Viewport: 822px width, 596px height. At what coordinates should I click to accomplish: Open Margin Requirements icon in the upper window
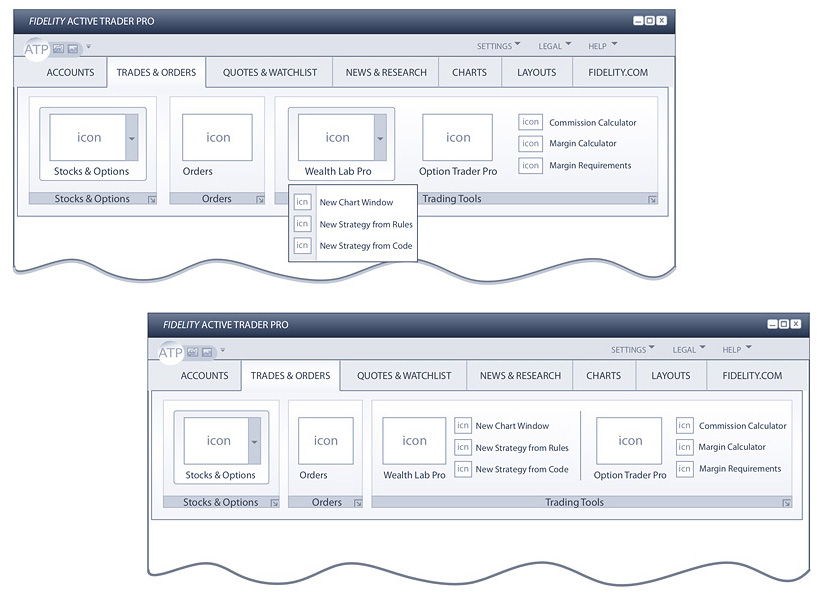pyautogui.click(x=530, y=165)
